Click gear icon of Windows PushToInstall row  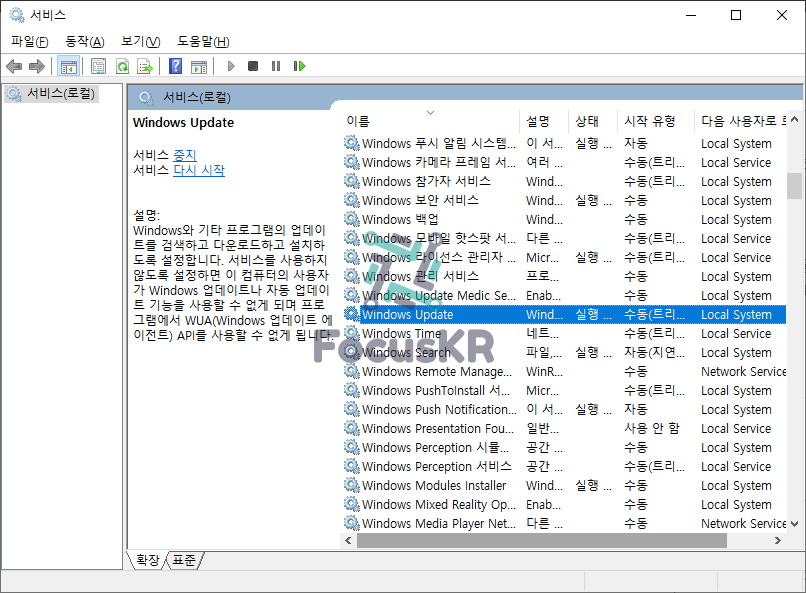pos(352,390)
